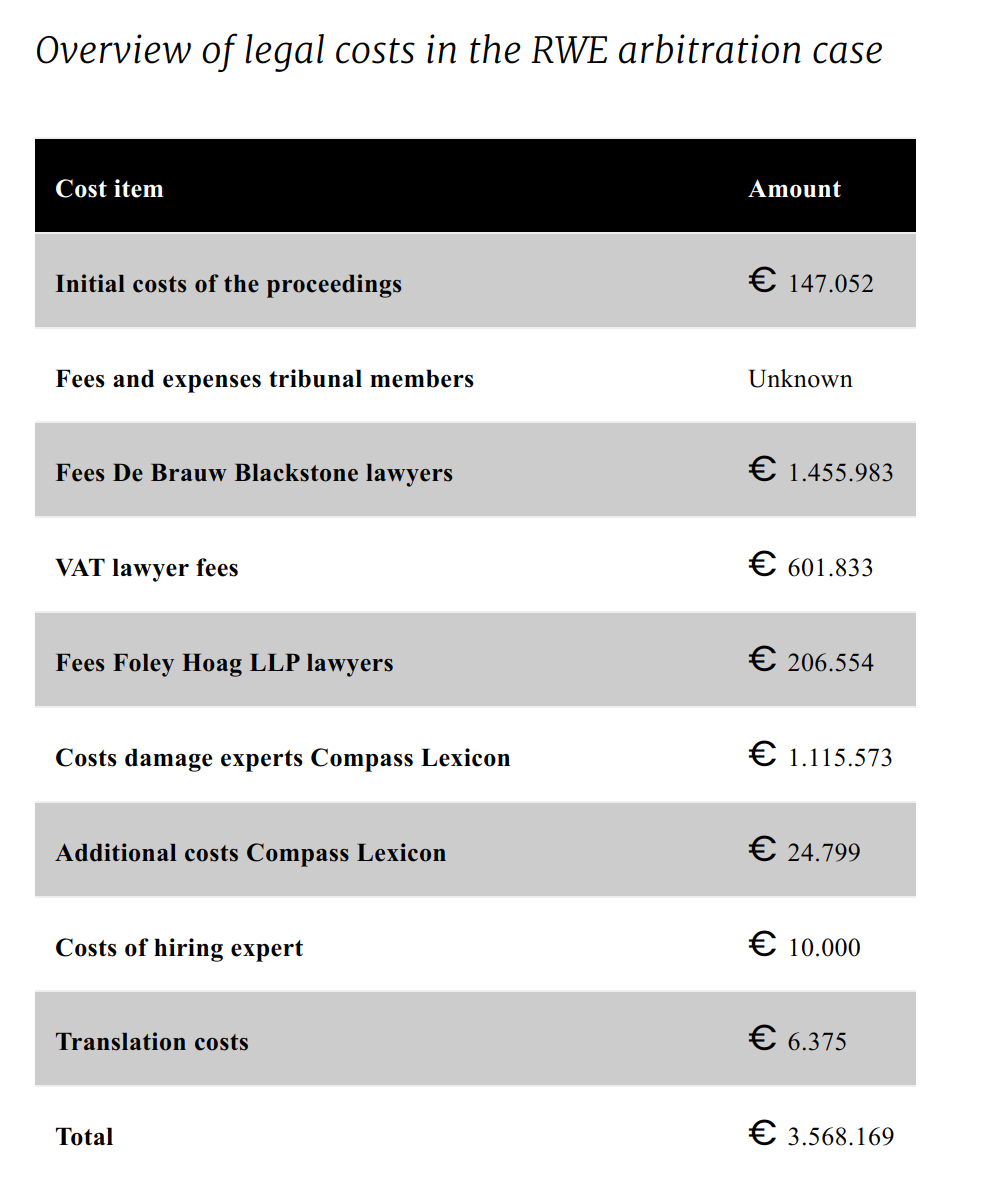Click the € 147.052 amount
This screenshot has height=1196, width=982.
[810, 281]
